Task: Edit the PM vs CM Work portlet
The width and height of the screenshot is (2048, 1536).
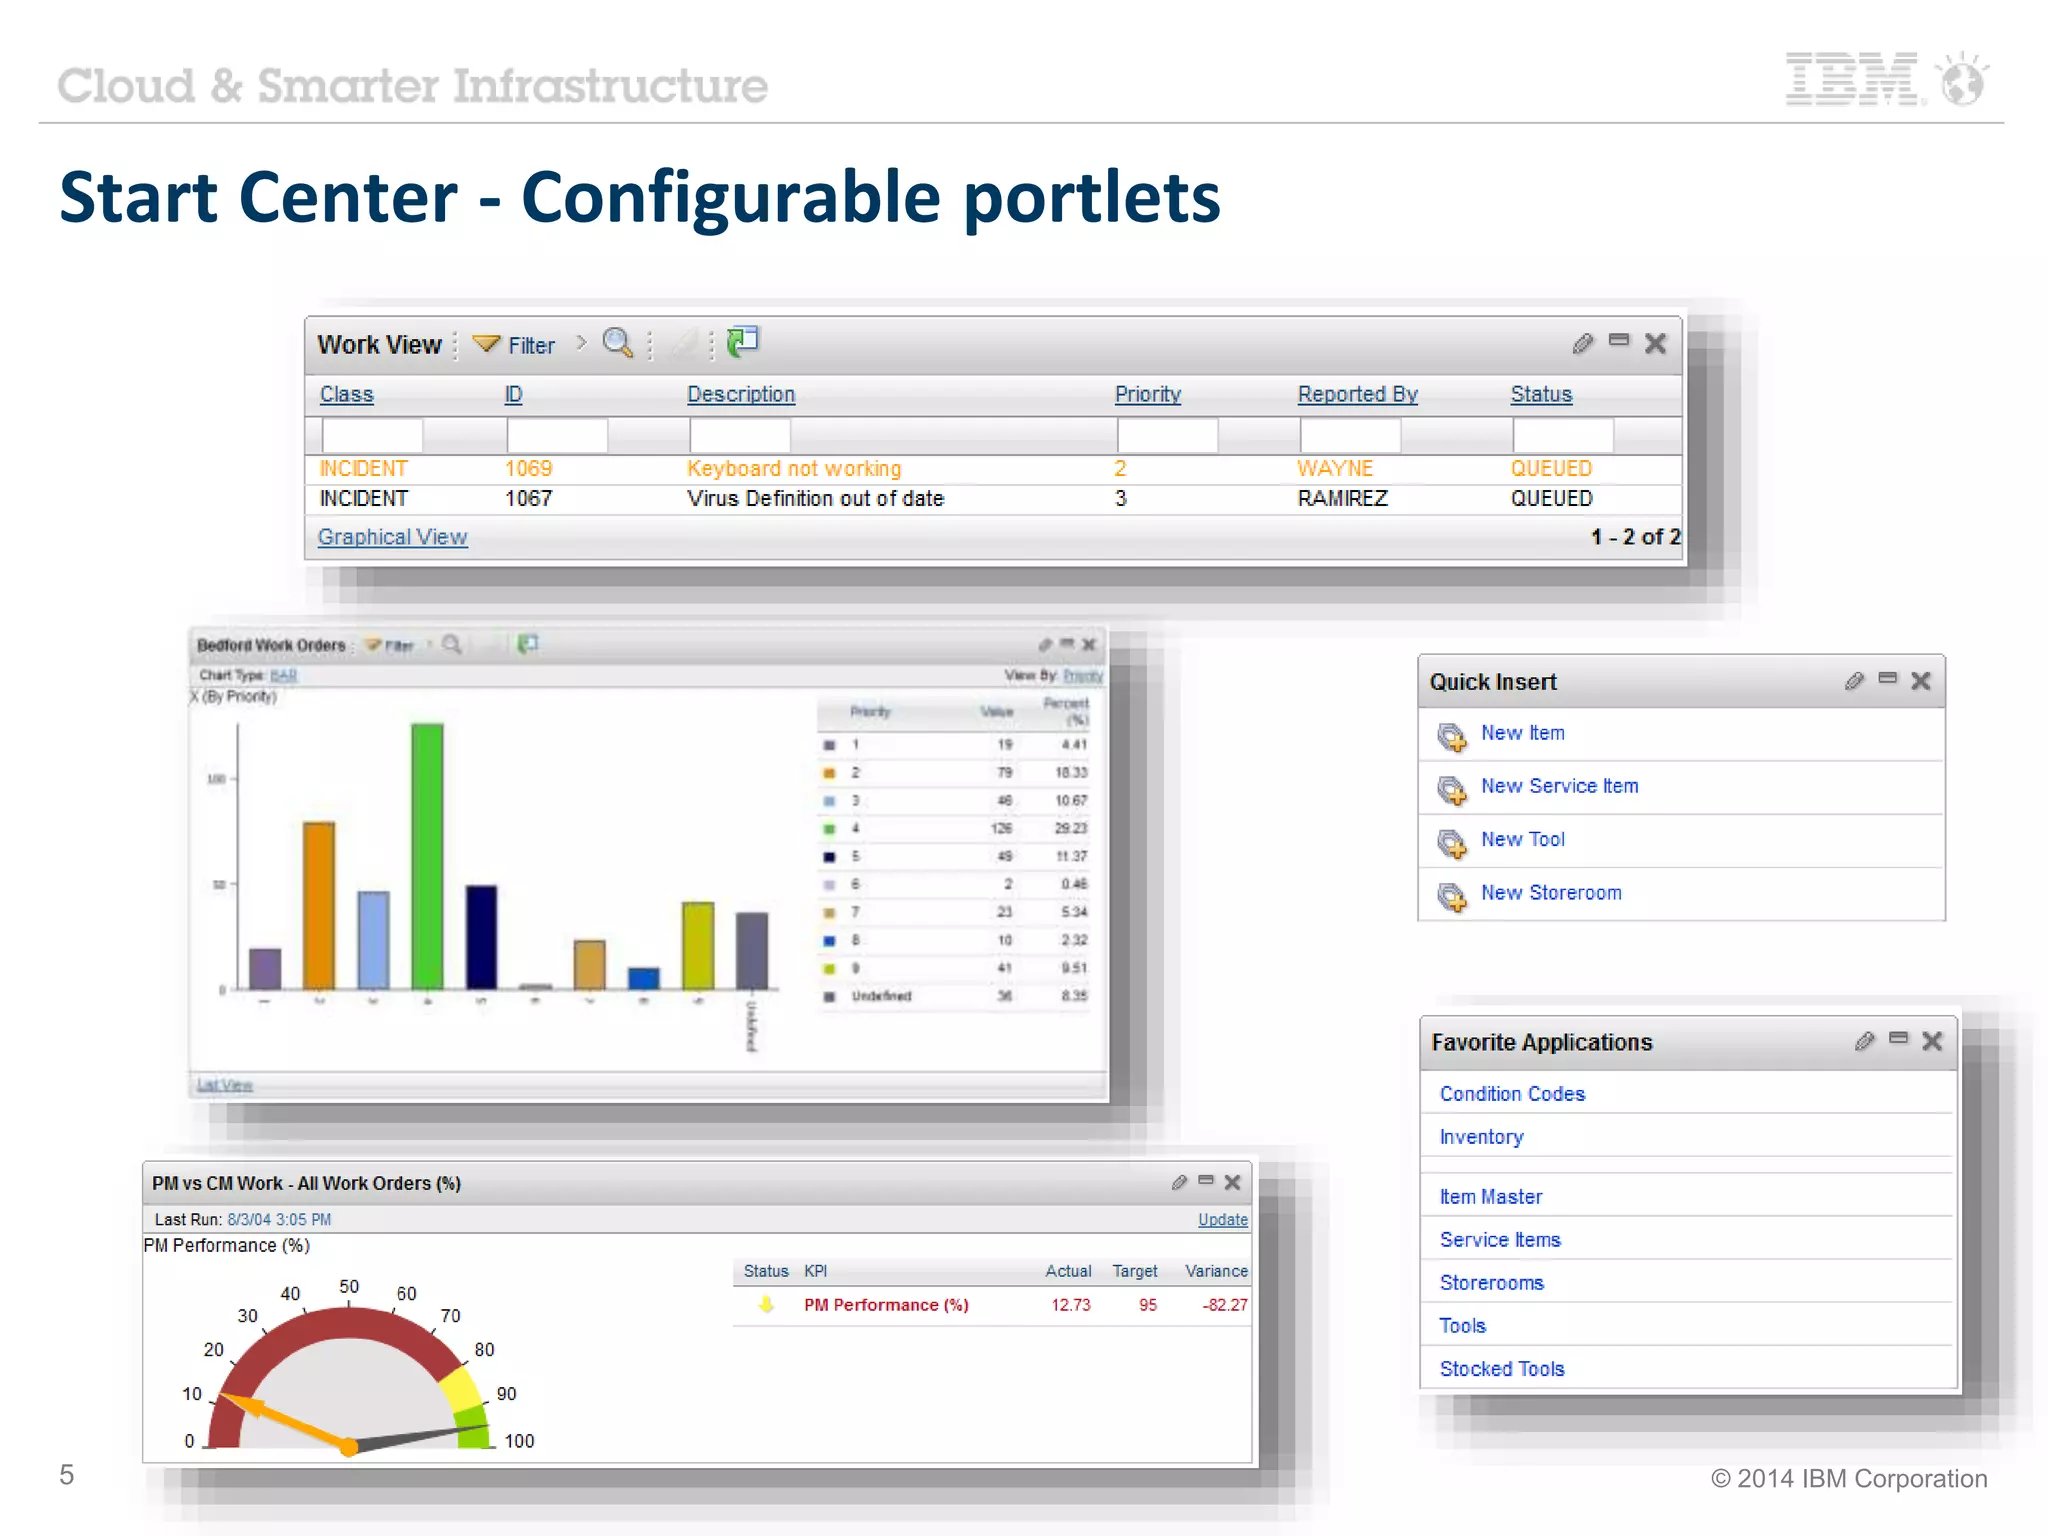Action: tap(1179, 1182)
